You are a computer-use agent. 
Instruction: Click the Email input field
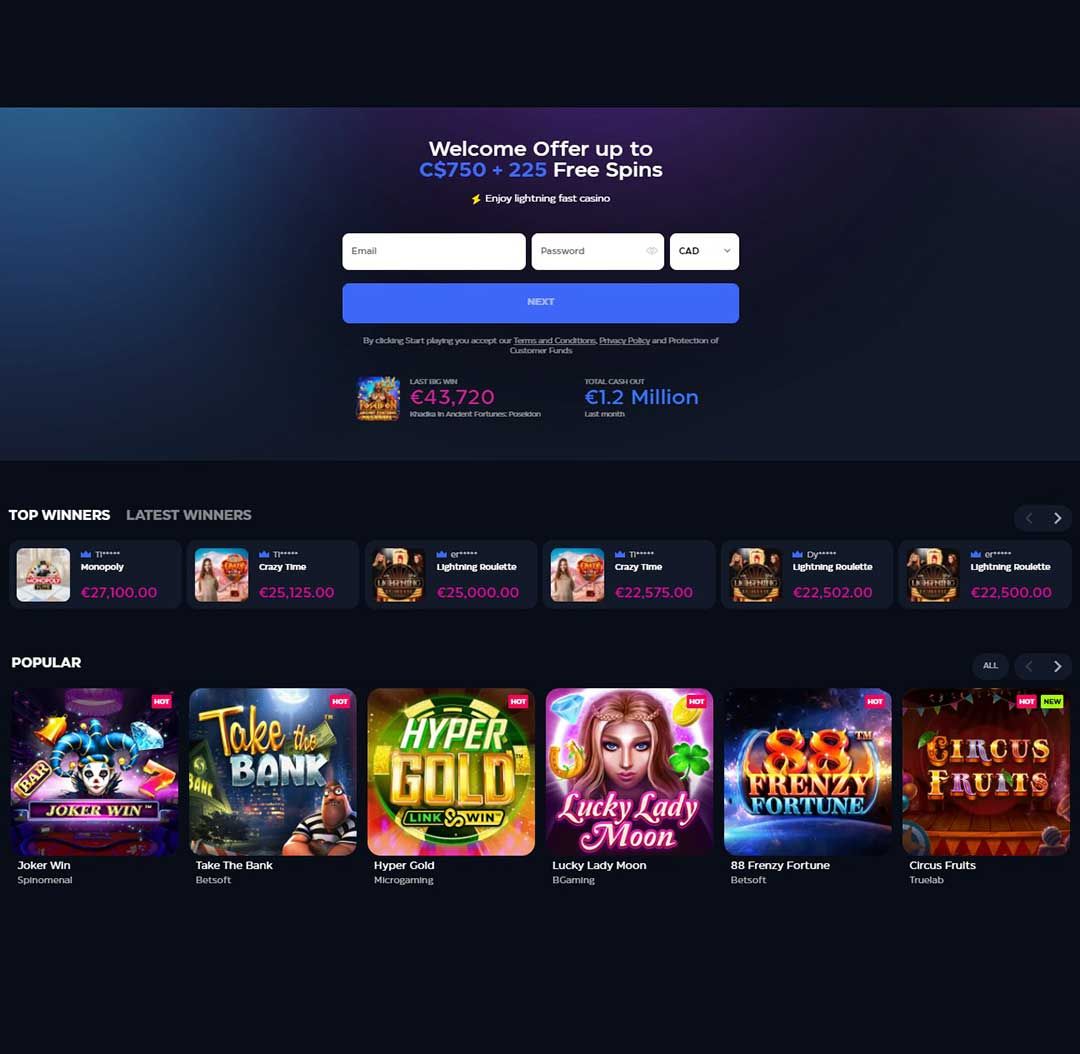pyautogui.click(x=434, y=251)
